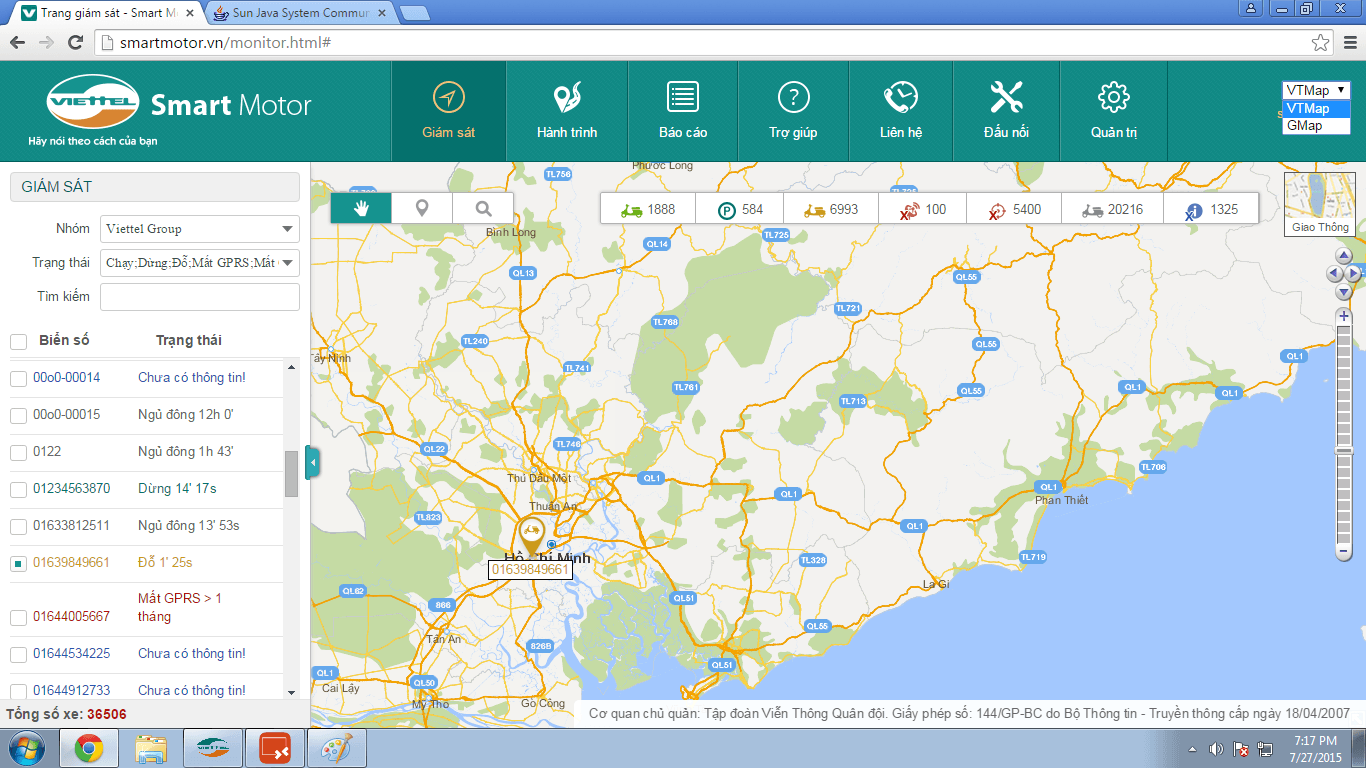Open the Nhóm Viettel Group dropdown
This screenshot has width=1366, height=768.
(200, 229)
